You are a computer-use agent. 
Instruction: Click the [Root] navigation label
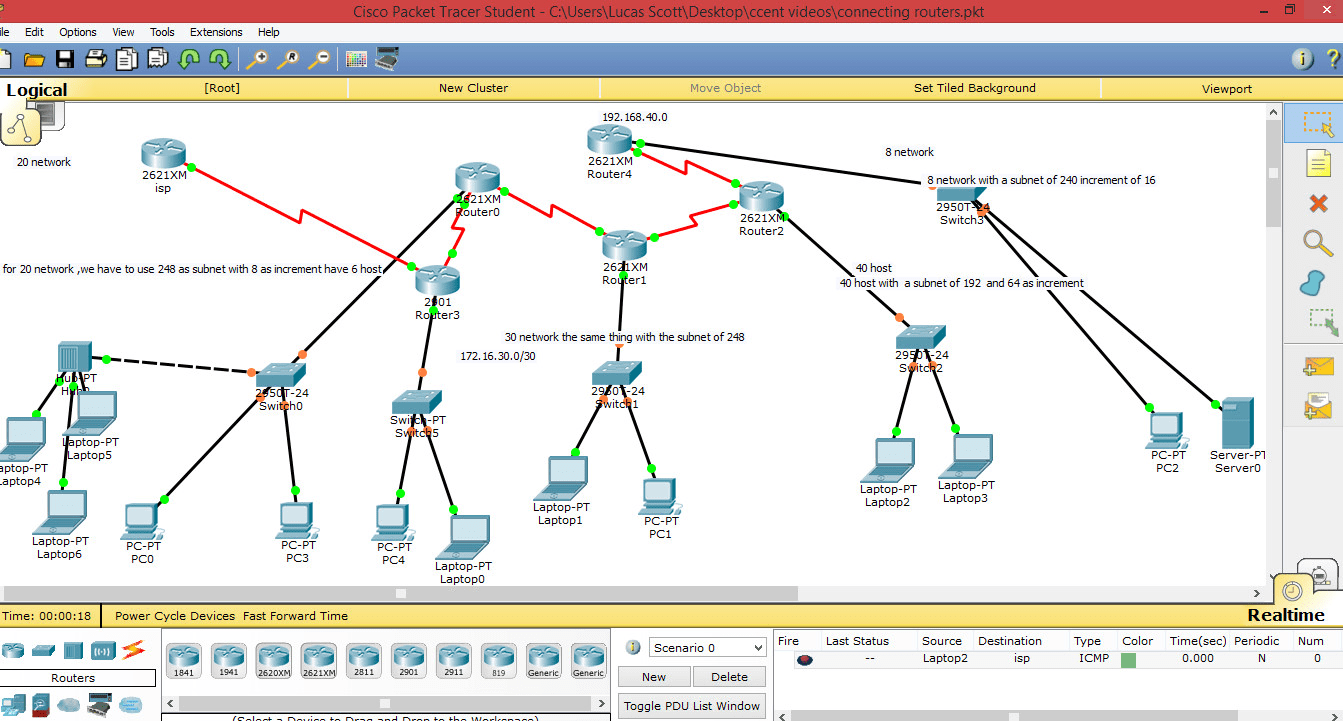point(222,88)
